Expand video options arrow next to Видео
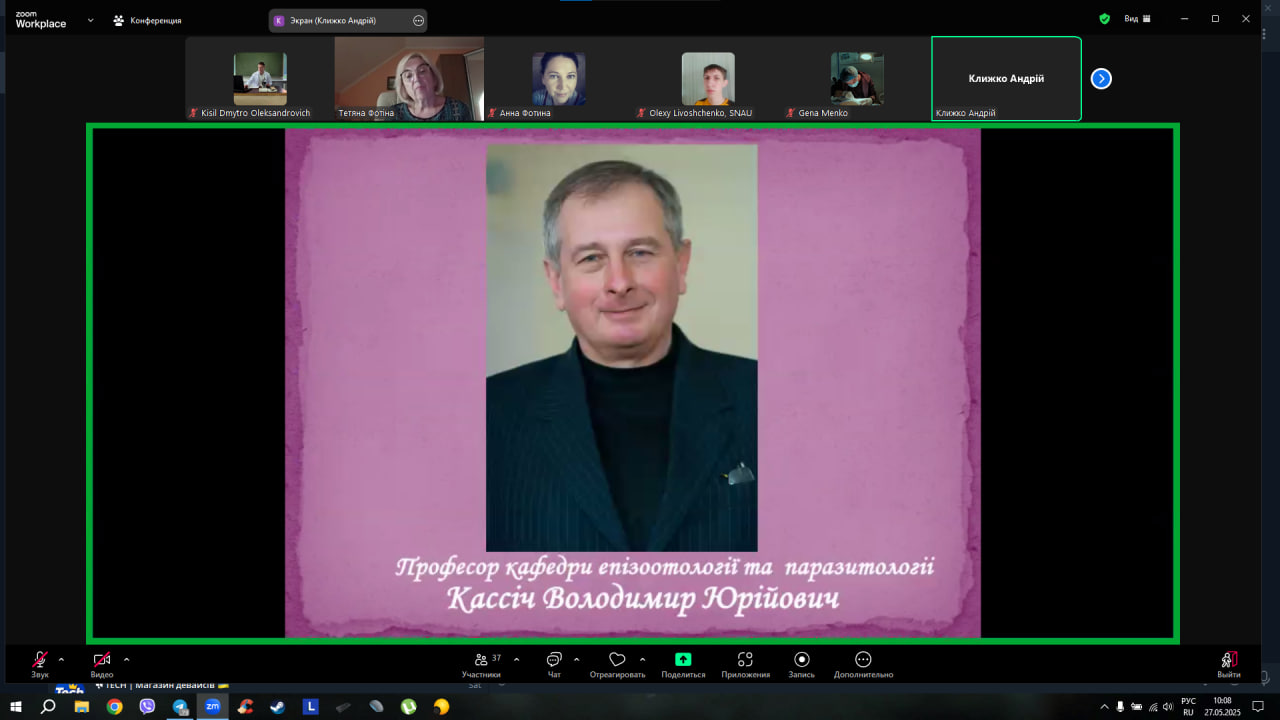1280x720 pixels. tap(126, 659)
